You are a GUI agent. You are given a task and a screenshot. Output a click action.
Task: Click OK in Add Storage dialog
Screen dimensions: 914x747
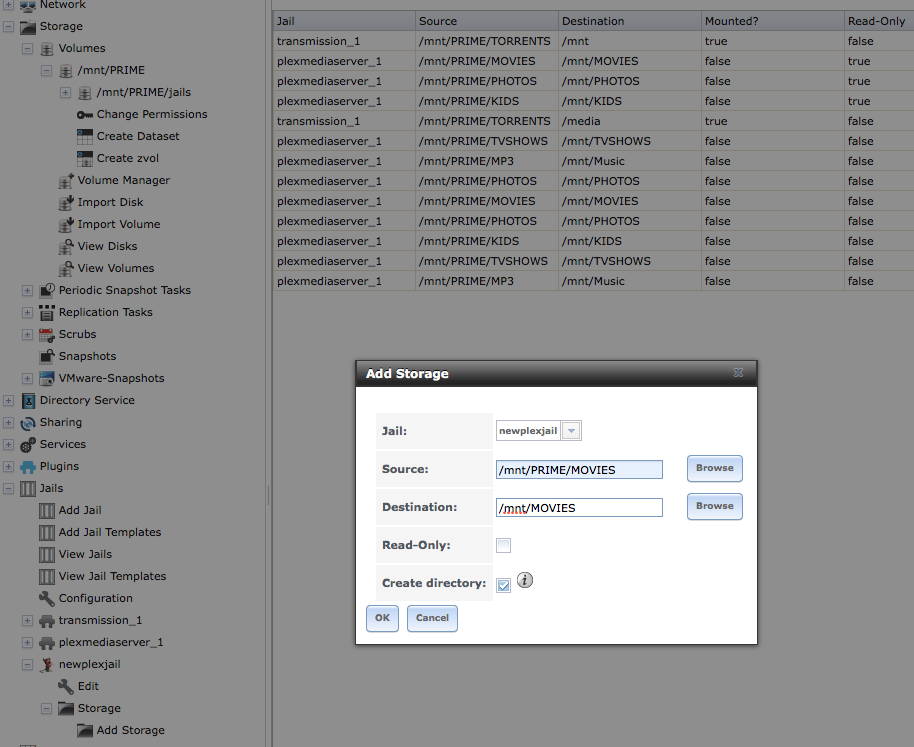pyautogui.click(x=382, y=618)
